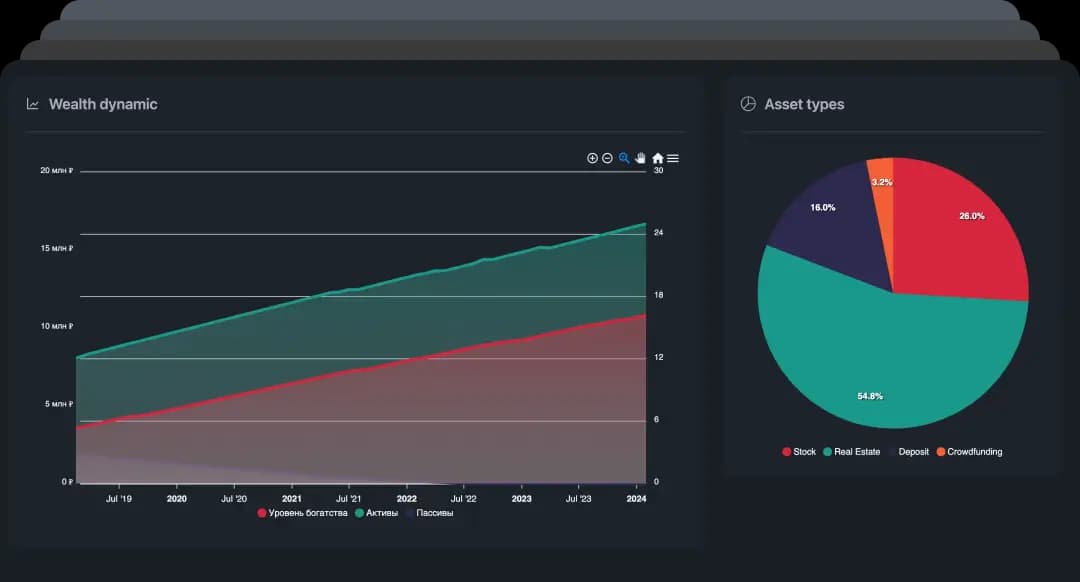Open the chart hamburger menu
Viewport: 1080px width, 582px height.
tap(673, 158)
